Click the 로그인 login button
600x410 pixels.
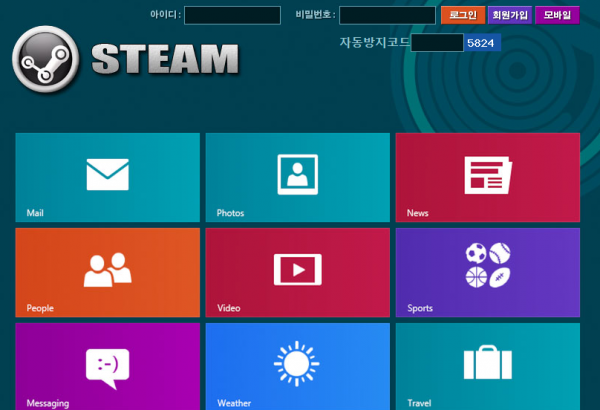463,15
